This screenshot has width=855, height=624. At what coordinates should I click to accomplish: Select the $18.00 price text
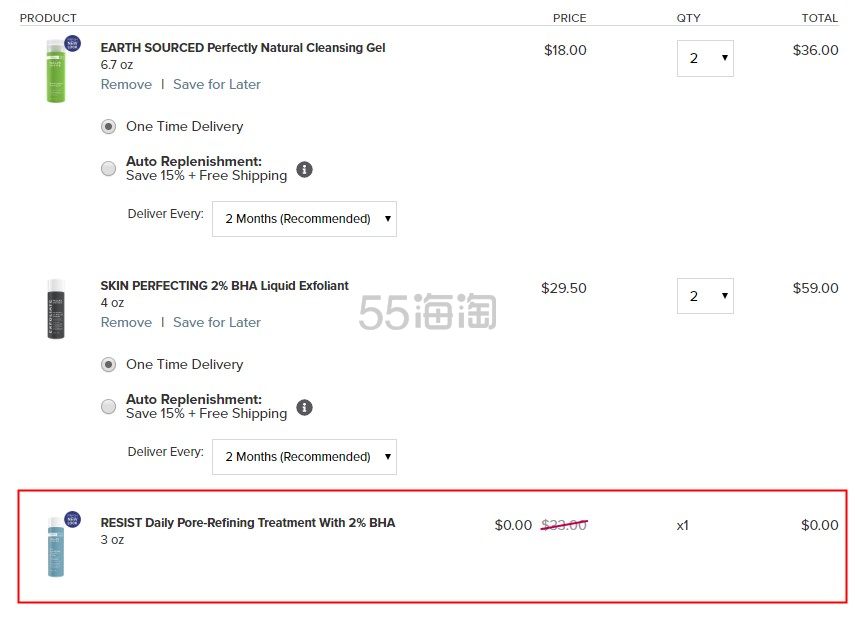pos(565,50)
